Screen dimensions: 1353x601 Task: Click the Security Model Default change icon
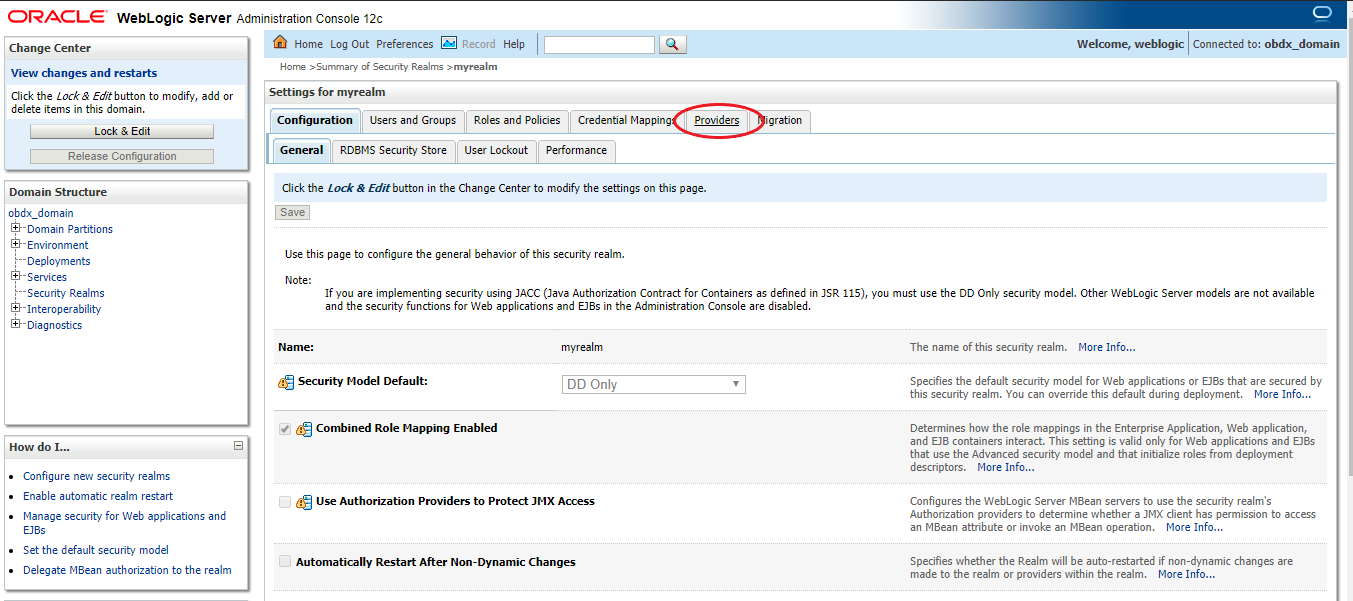[286, 382]
